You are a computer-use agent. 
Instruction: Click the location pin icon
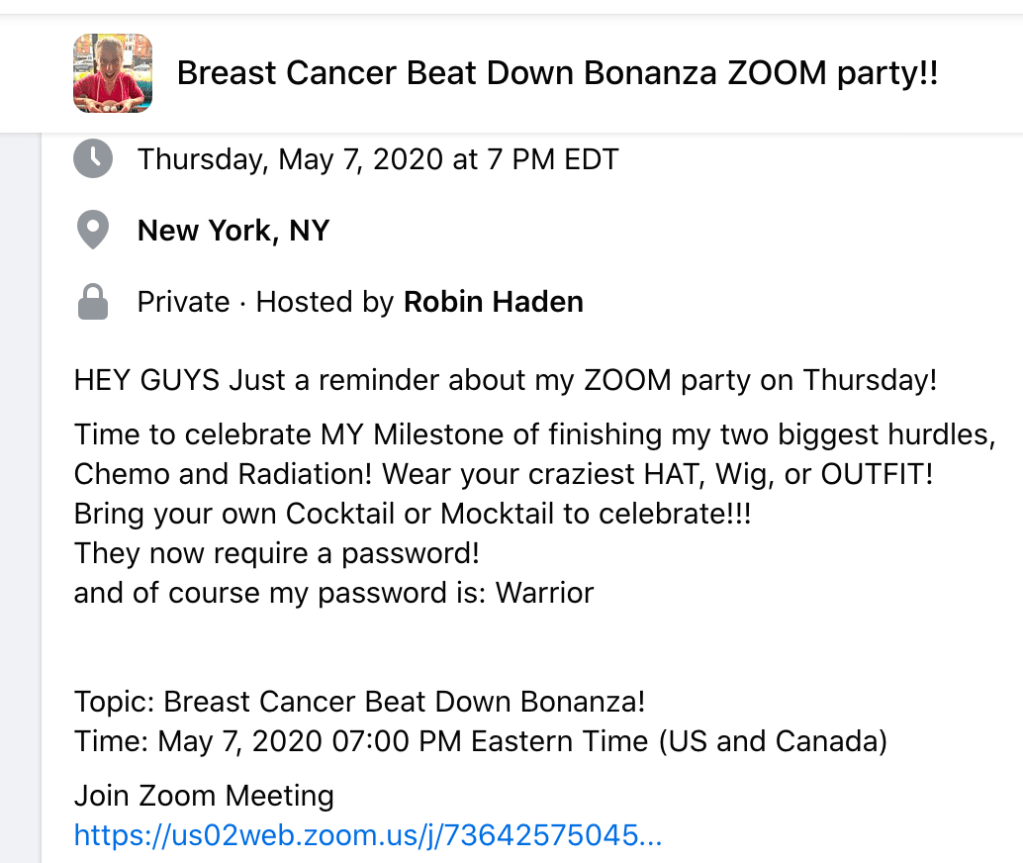[x=93, y=231]
